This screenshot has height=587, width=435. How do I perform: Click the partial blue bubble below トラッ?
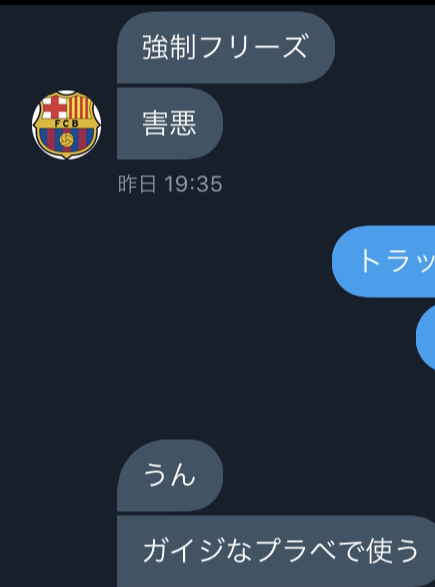coord(426,338)
